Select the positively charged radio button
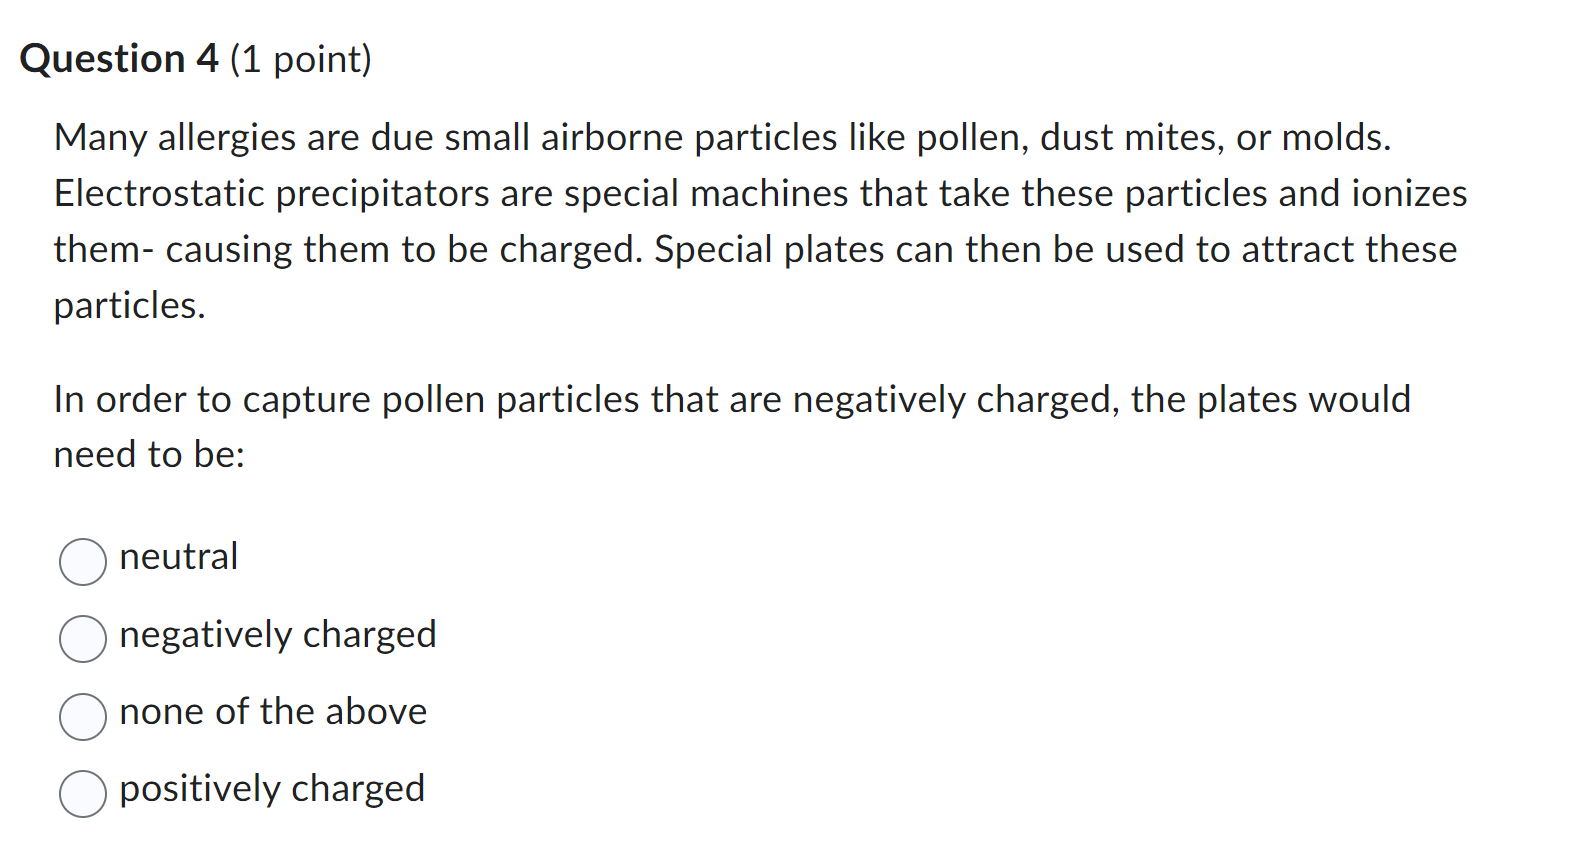 tap(83, 794)
